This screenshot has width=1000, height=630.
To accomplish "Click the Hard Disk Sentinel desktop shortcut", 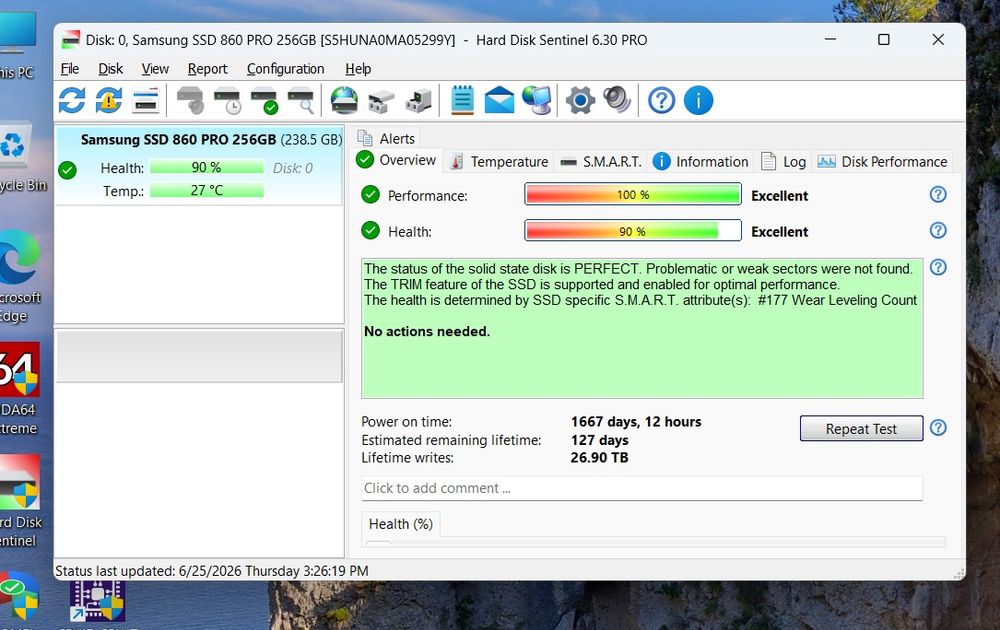I will point(20,501).
